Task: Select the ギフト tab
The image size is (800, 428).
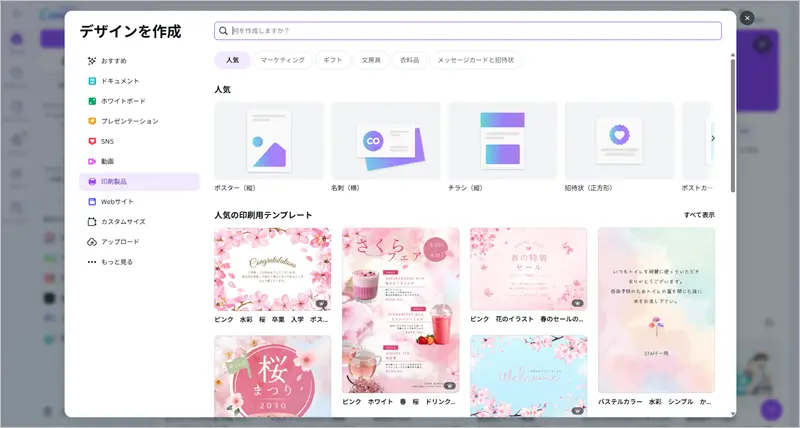Action: pyautogui.click(x=333, y=60)
